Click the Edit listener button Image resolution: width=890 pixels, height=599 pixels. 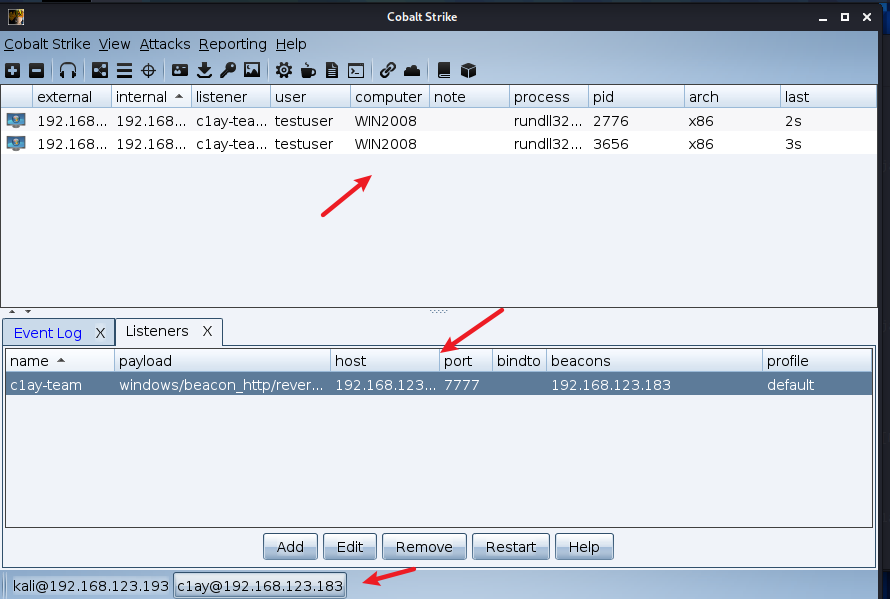point(350,547)
